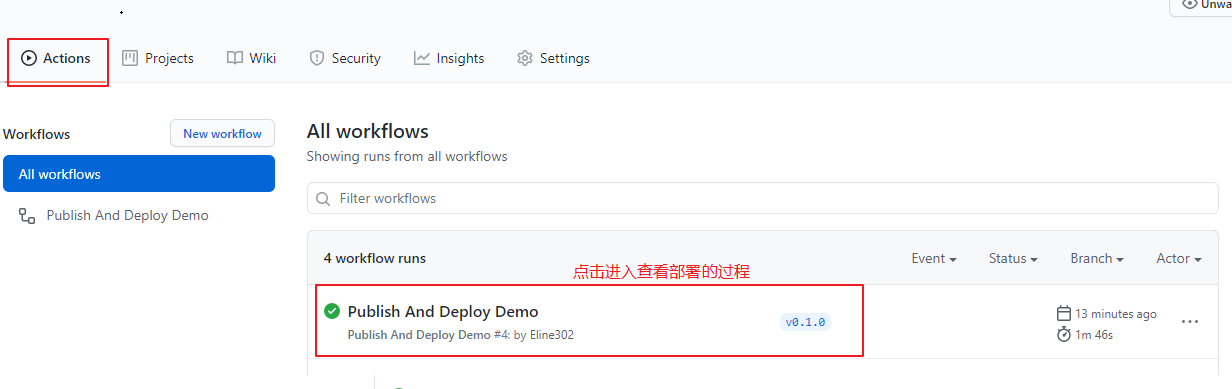Click the New workflow button
The height and width of the screenshot is (389, 1232).
(222, 134)
